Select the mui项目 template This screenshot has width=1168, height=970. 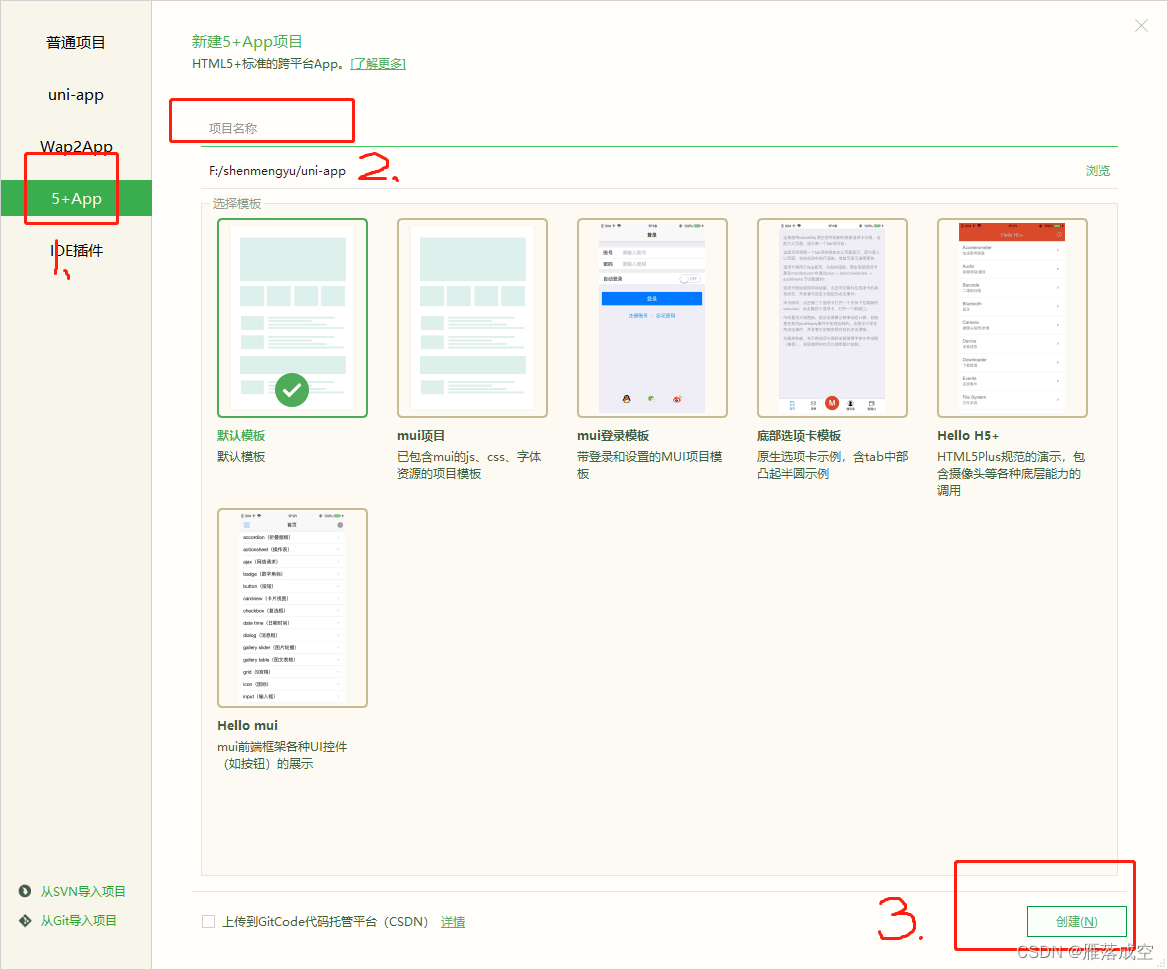point(472,317)
